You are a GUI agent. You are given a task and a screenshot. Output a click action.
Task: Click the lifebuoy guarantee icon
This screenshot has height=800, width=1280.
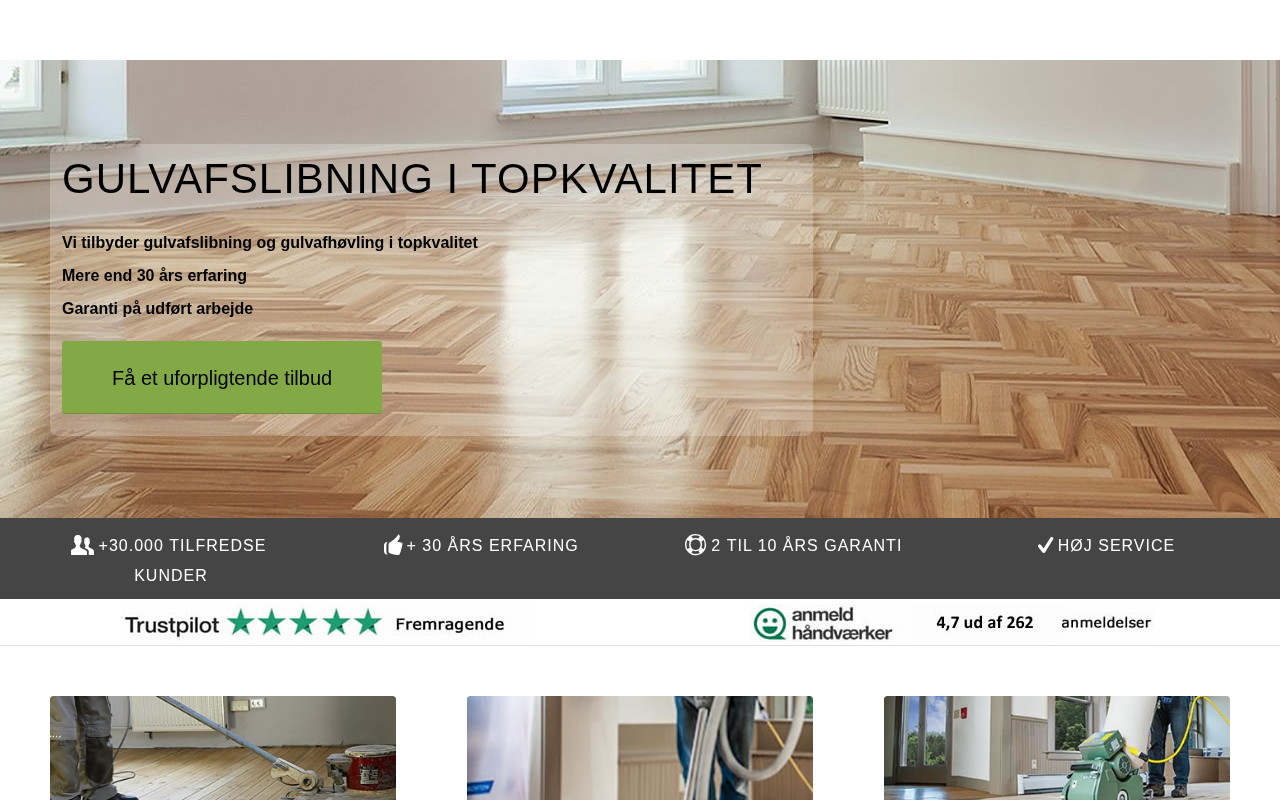coord(695,545)
